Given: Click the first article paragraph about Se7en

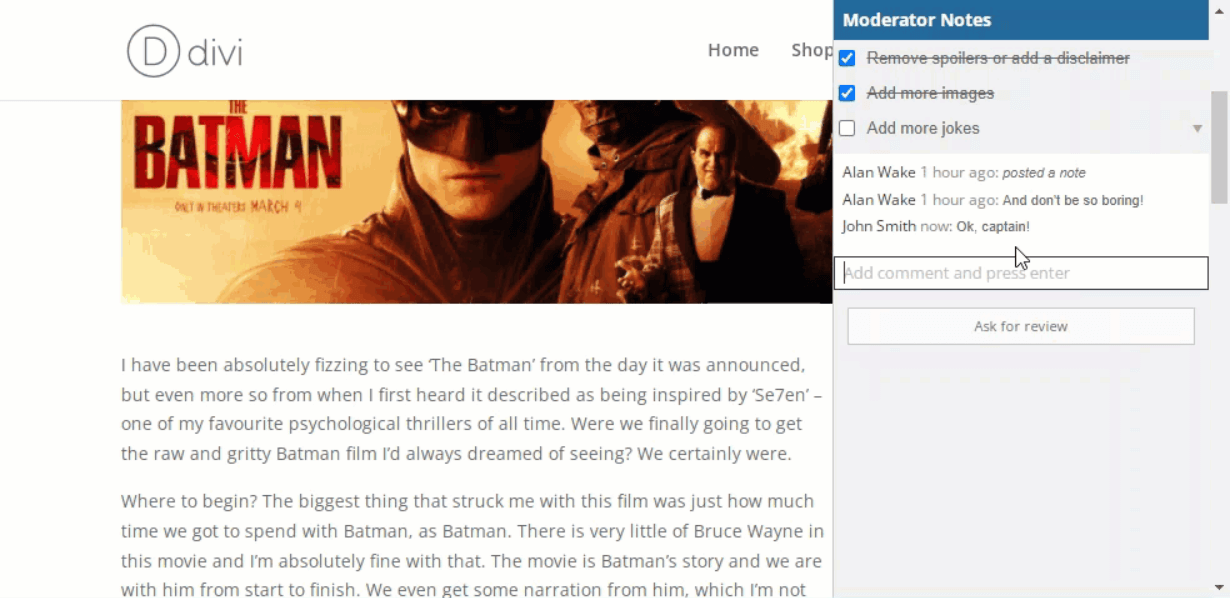Looking at the screenshot, I should [471, 409].
